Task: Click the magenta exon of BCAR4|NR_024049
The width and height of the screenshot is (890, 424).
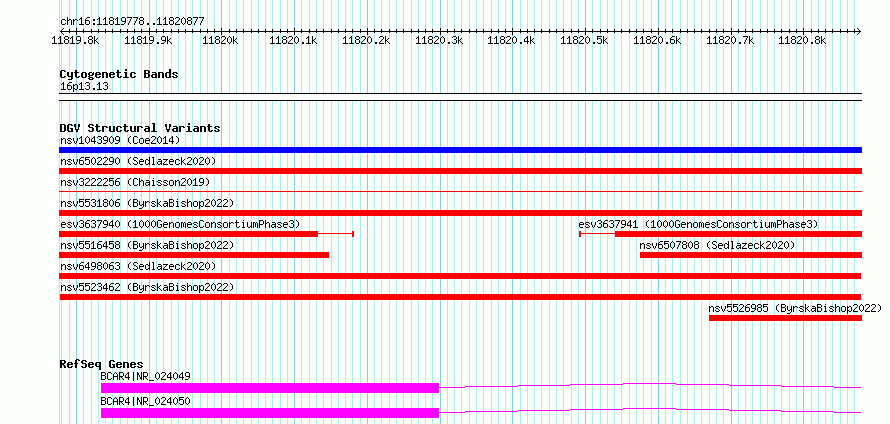Action: (x=270, y=388)
